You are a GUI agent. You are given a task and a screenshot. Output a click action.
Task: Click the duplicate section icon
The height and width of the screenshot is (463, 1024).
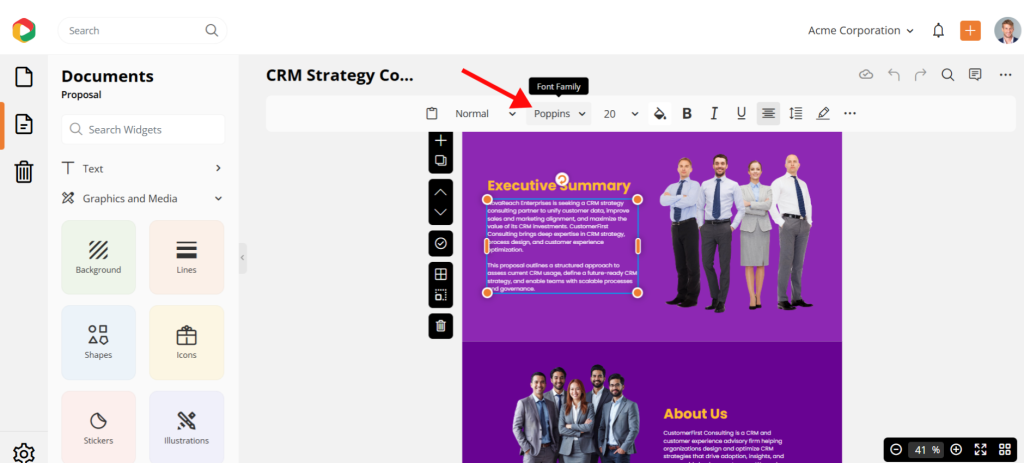pyautogui.click(x=441, y=160)
